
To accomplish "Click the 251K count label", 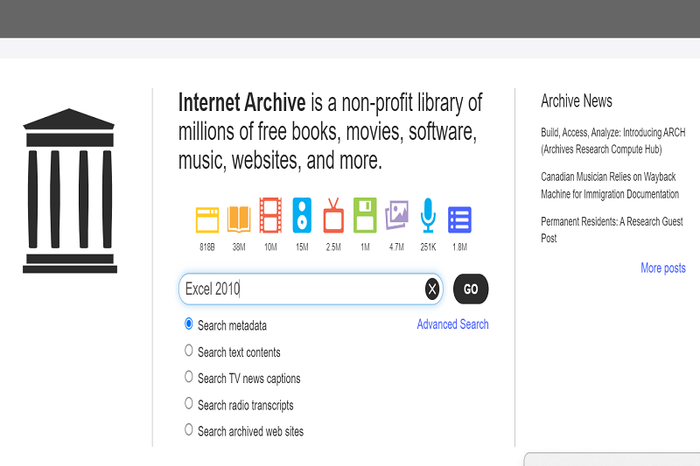I will pyautogui.click(x=428, y=247).
